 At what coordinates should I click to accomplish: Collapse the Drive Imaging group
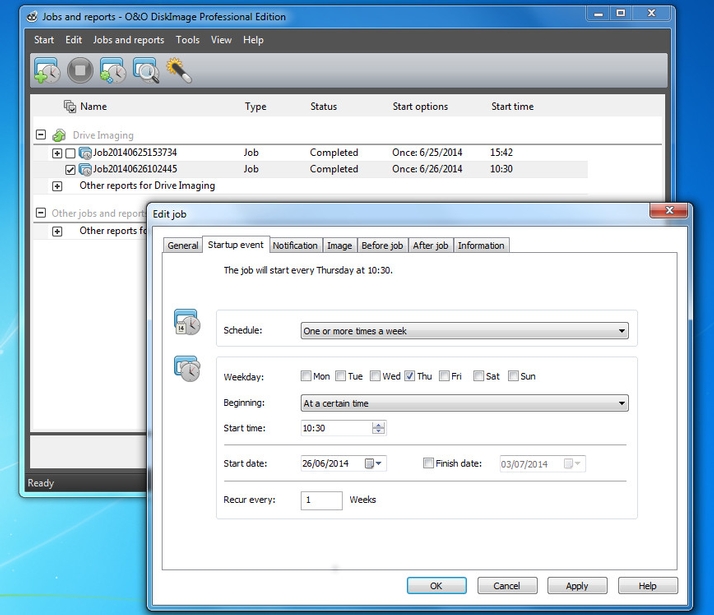point(41,135)
